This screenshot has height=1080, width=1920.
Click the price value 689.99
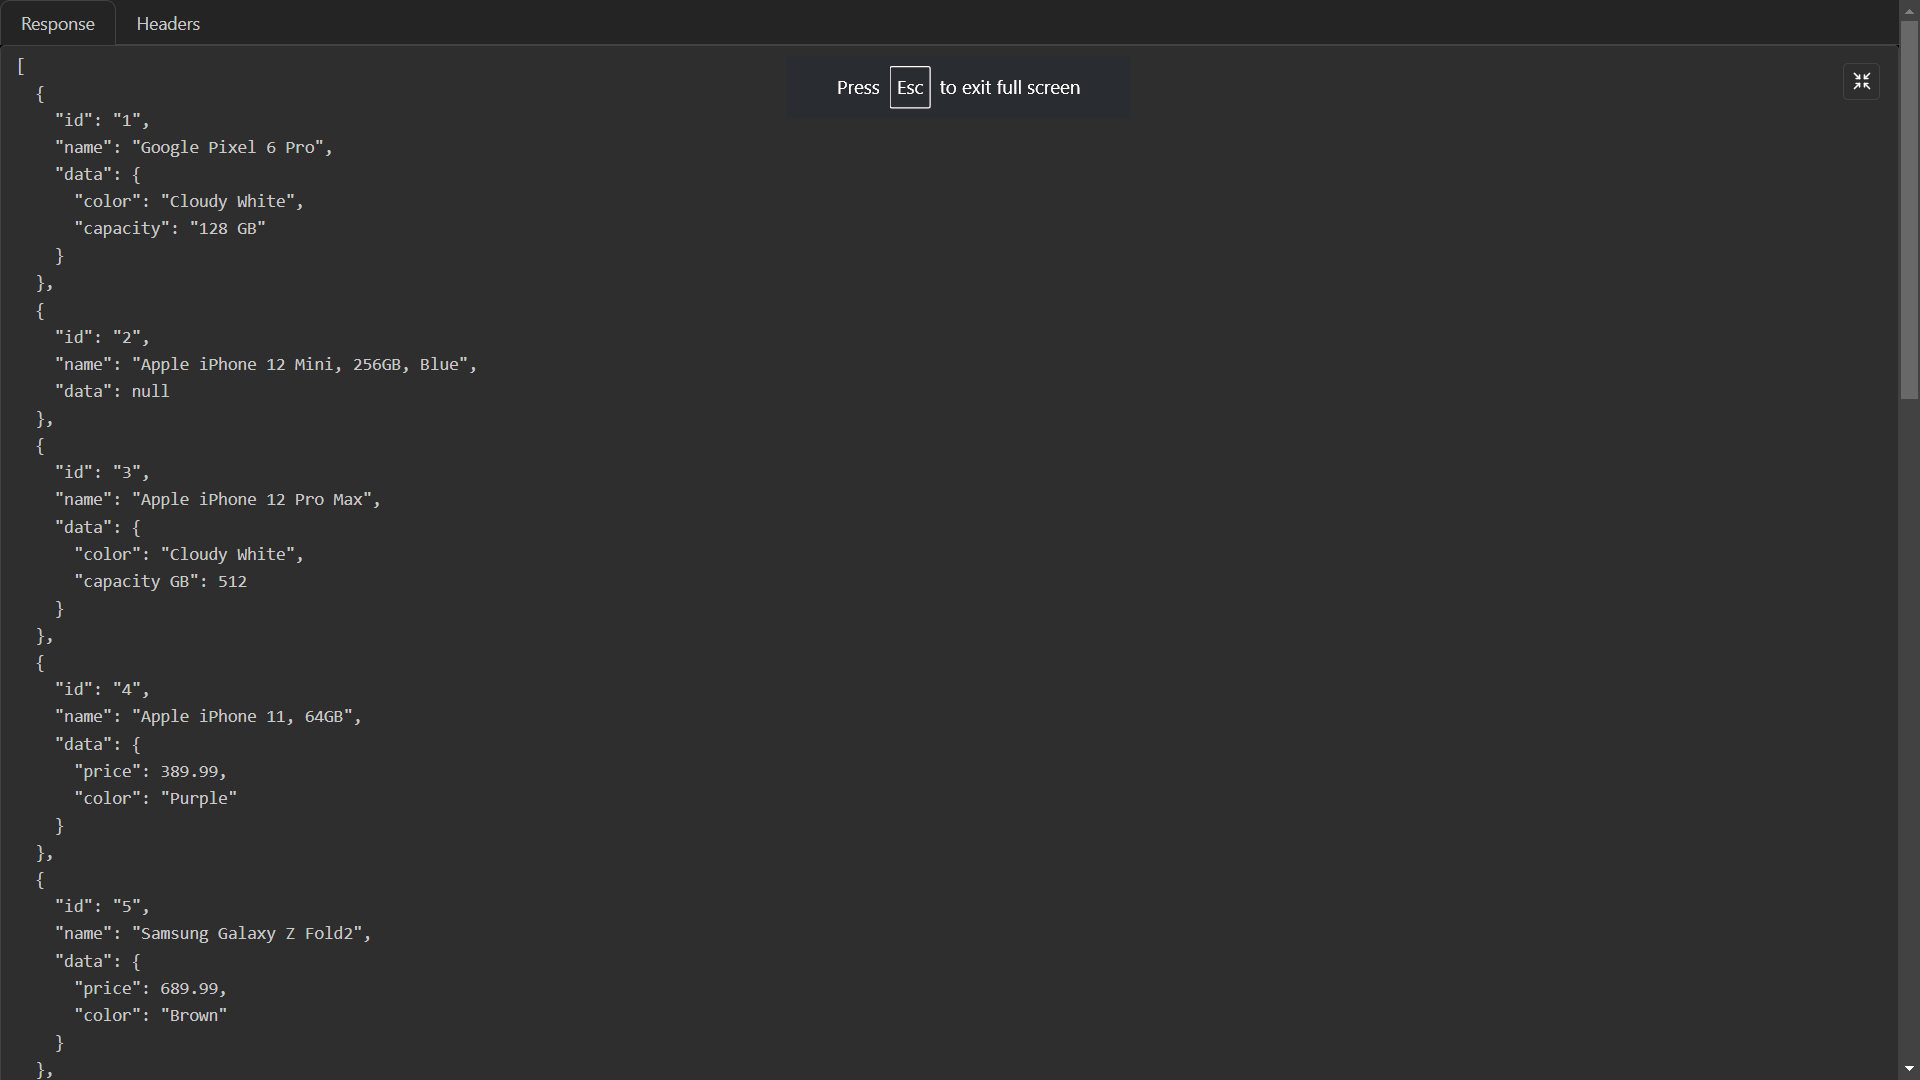pos(189,988)
